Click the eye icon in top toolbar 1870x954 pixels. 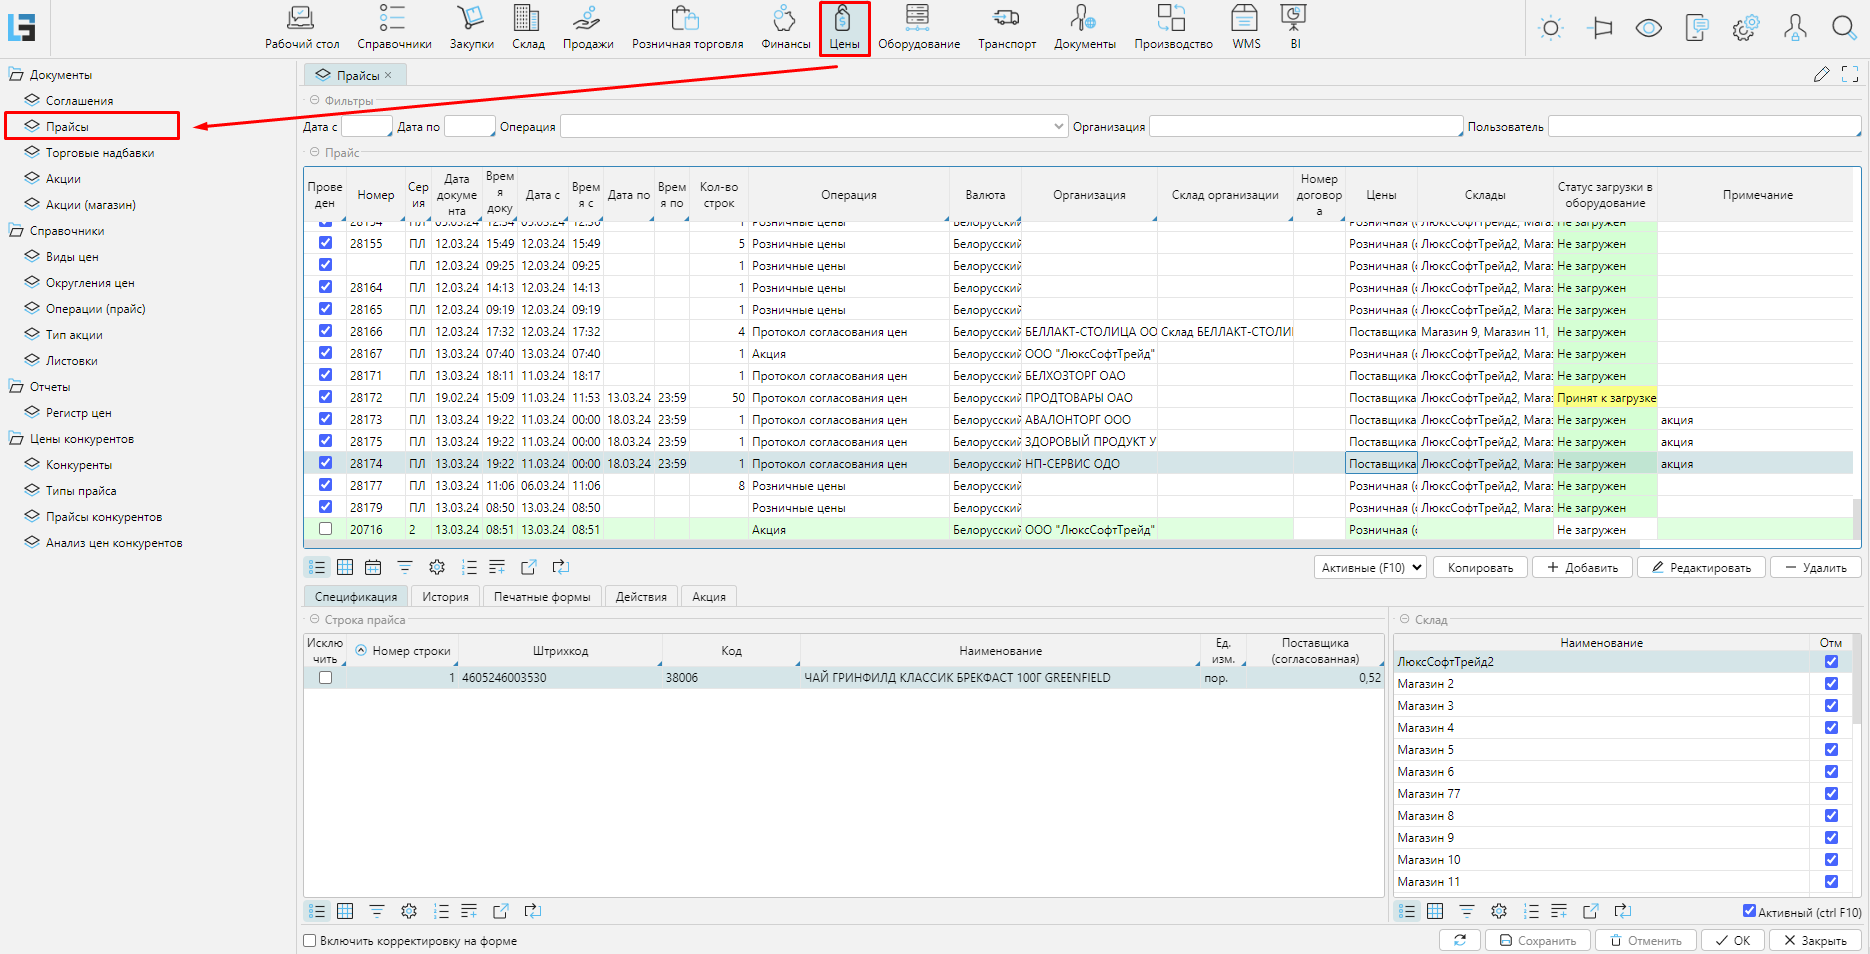click(1648, 28)
